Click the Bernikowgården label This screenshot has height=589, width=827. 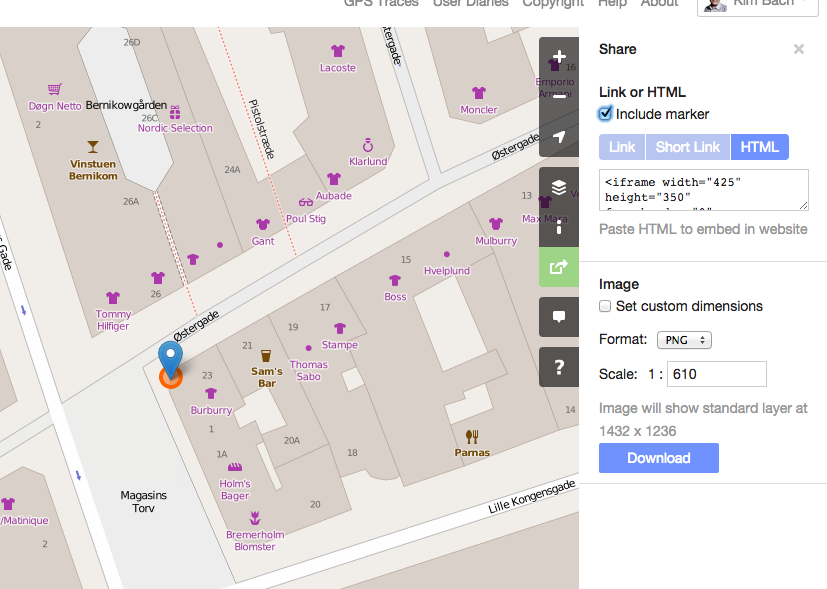tap(126, 105)
